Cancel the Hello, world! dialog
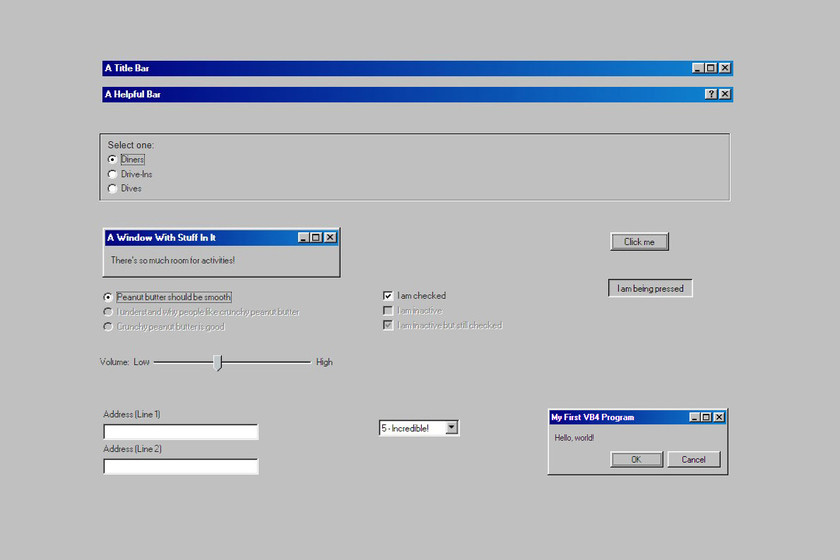The width and height of the screenshot is (840, 560). 694,460
